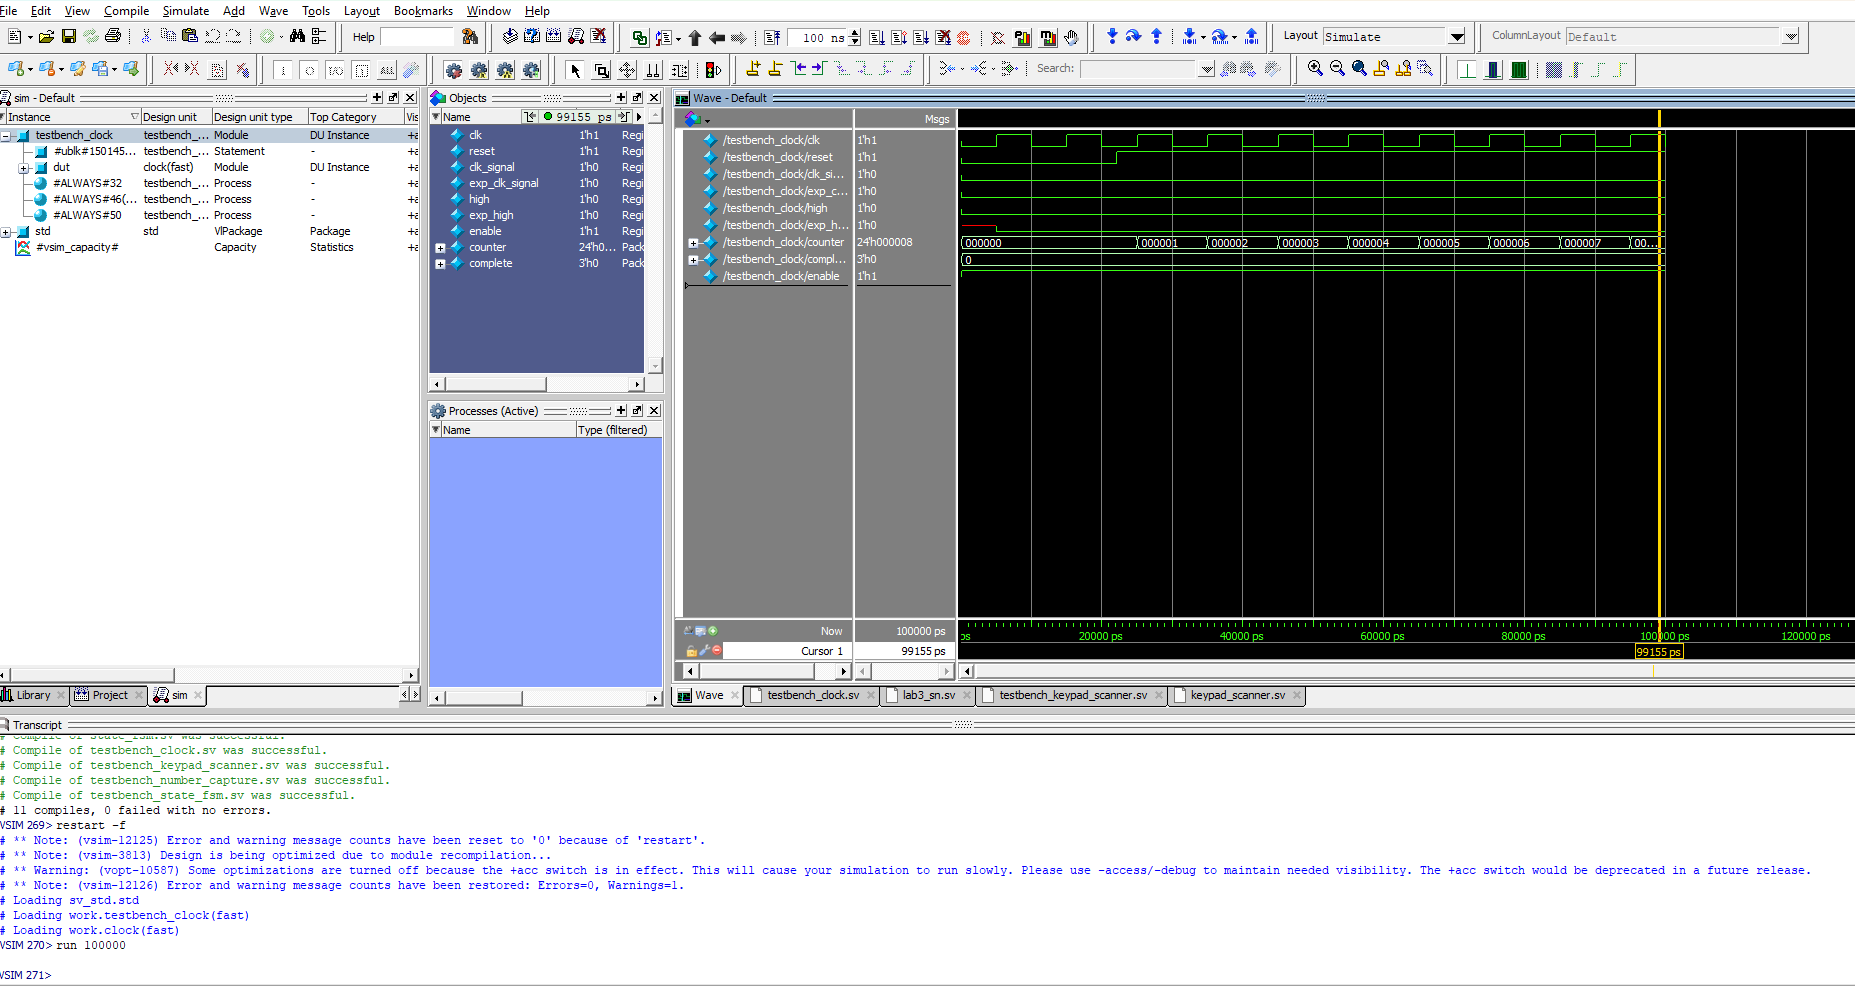The width and height of the screenshot is (1855, 986).
Task: Click the Break simulation hand icon
Action: (1071, 38)
